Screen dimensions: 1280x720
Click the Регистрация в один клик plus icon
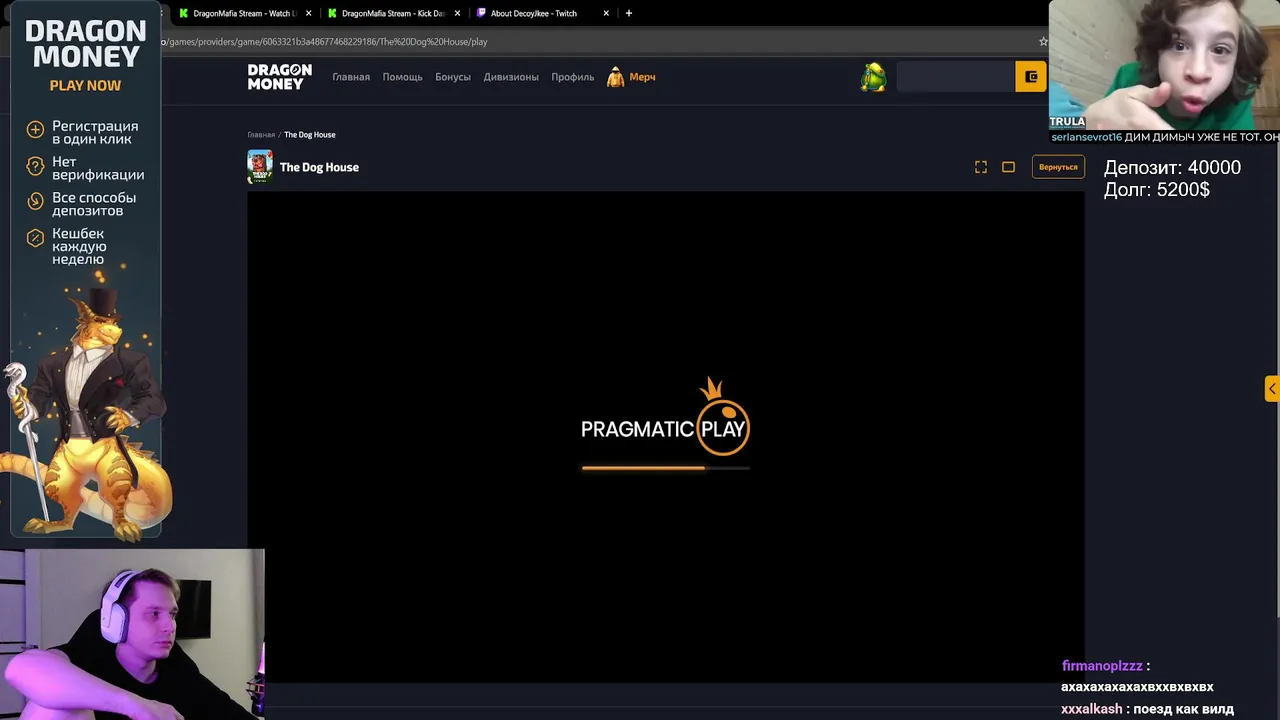click(35, 129)
